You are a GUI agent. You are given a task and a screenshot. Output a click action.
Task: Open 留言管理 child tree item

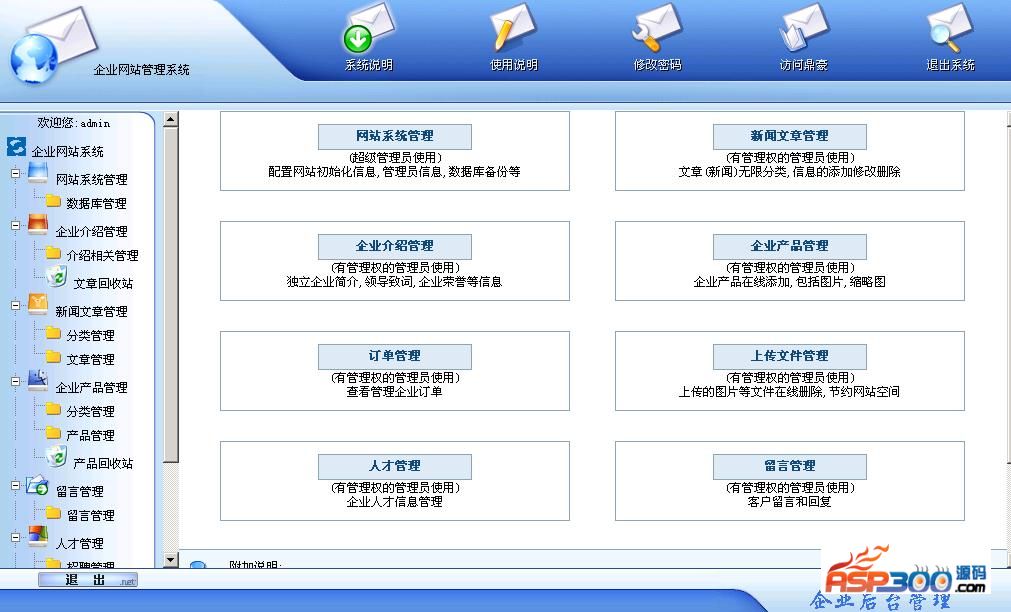(91, 515)
